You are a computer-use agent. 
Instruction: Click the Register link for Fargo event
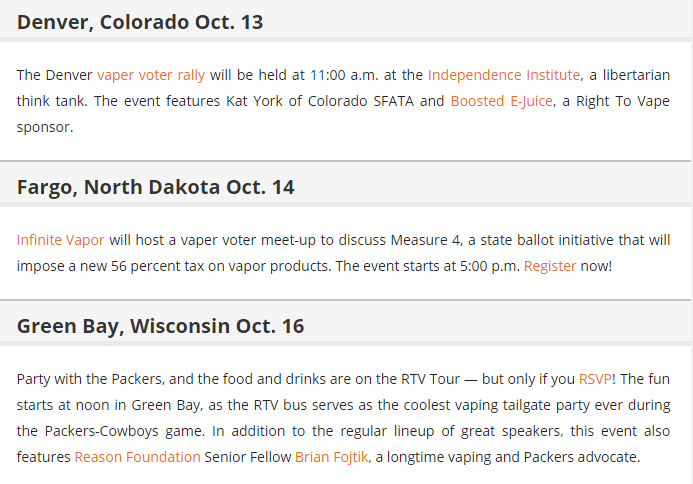[x=550, y=266]
